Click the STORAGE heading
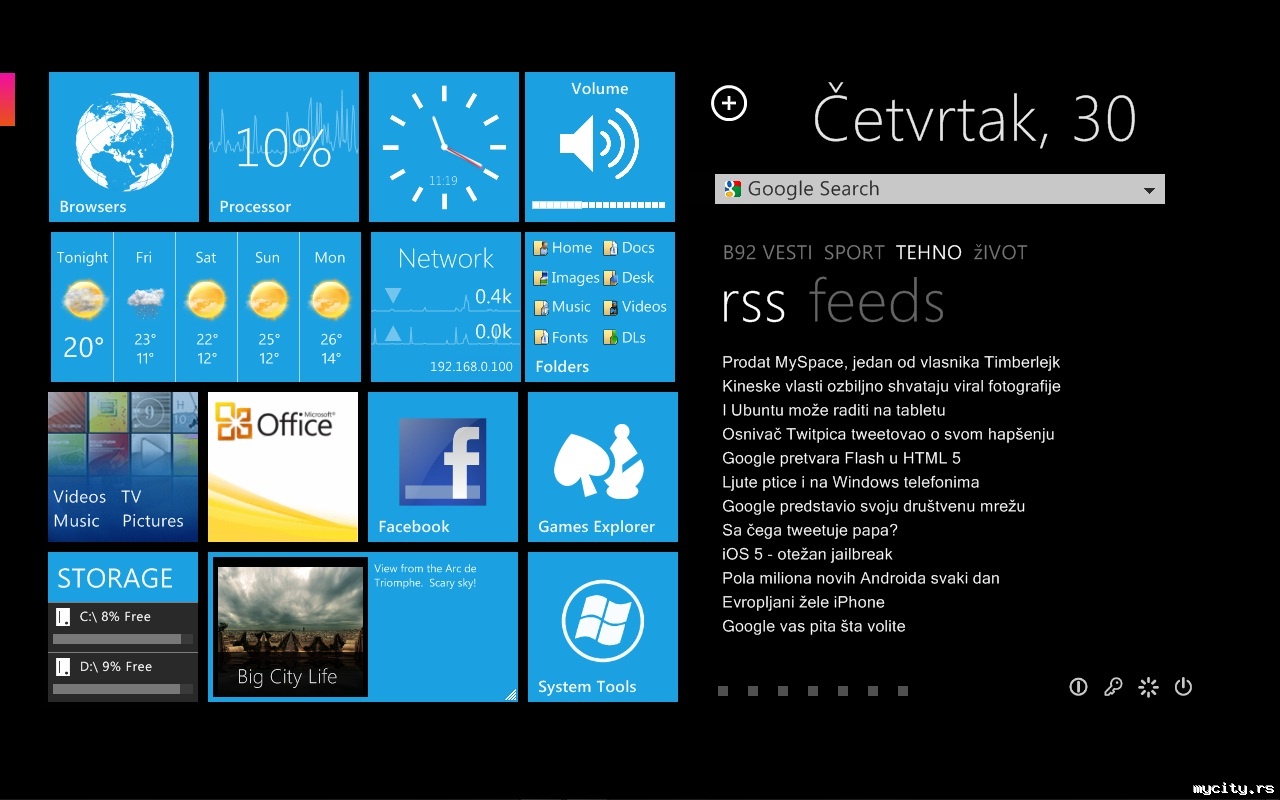The height and width of the screenshot is (800, 1280). point(115,578)
